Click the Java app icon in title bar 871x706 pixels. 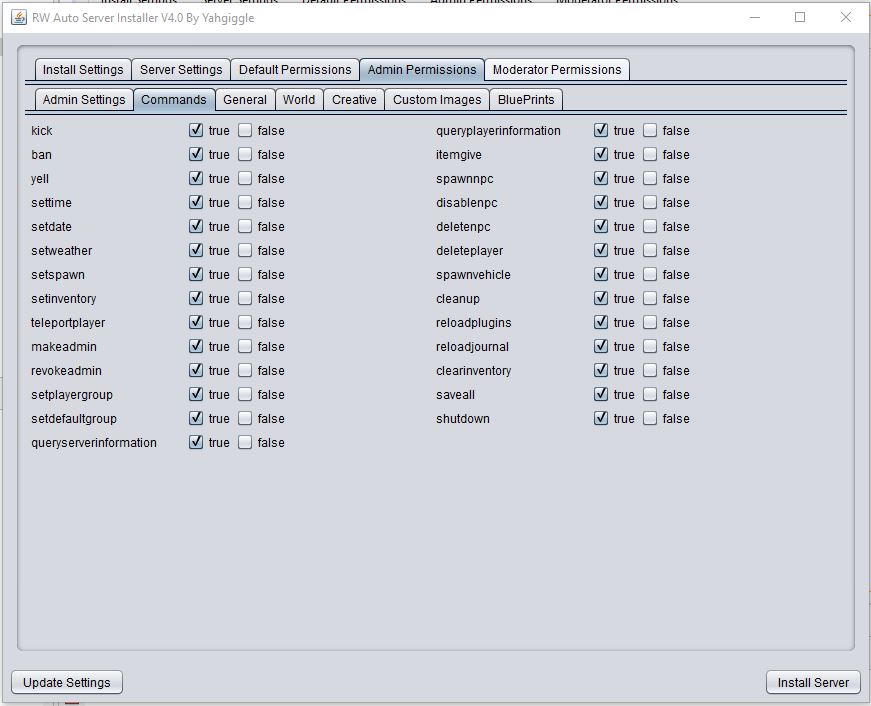pyautogui.click(x=18, y=17)
